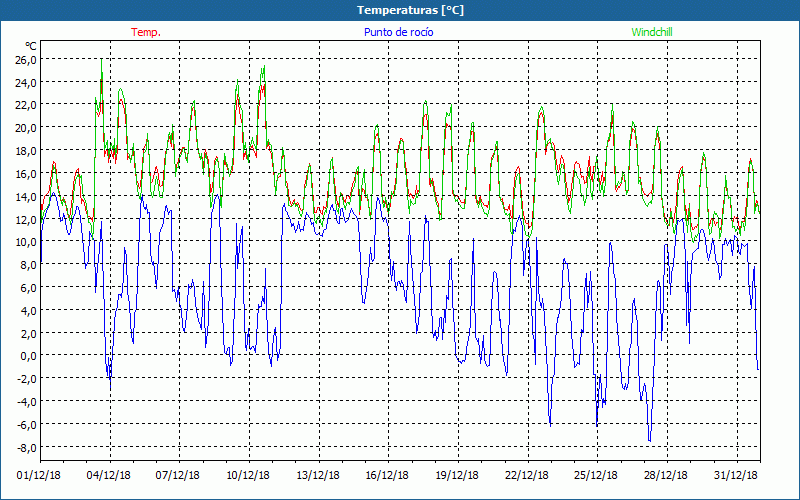
Task: Click the 25/12/18 date label
Action: (x=596, y=475)
